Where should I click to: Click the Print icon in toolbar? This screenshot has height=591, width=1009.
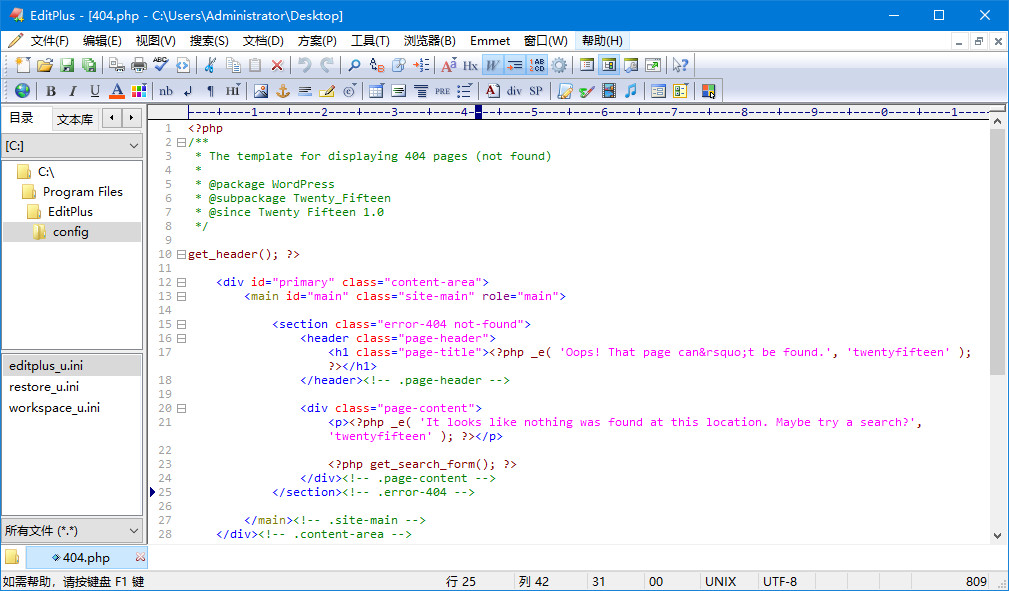coord(139,65)
